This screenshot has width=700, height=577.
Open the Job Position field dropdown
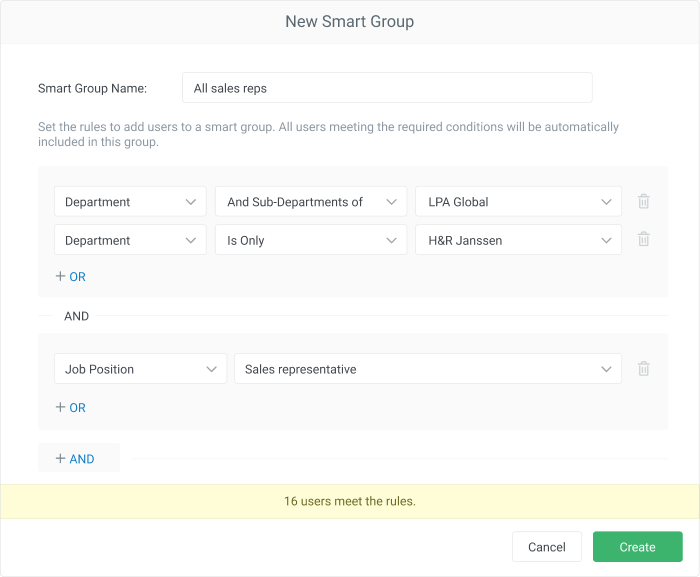coord(141,369)
